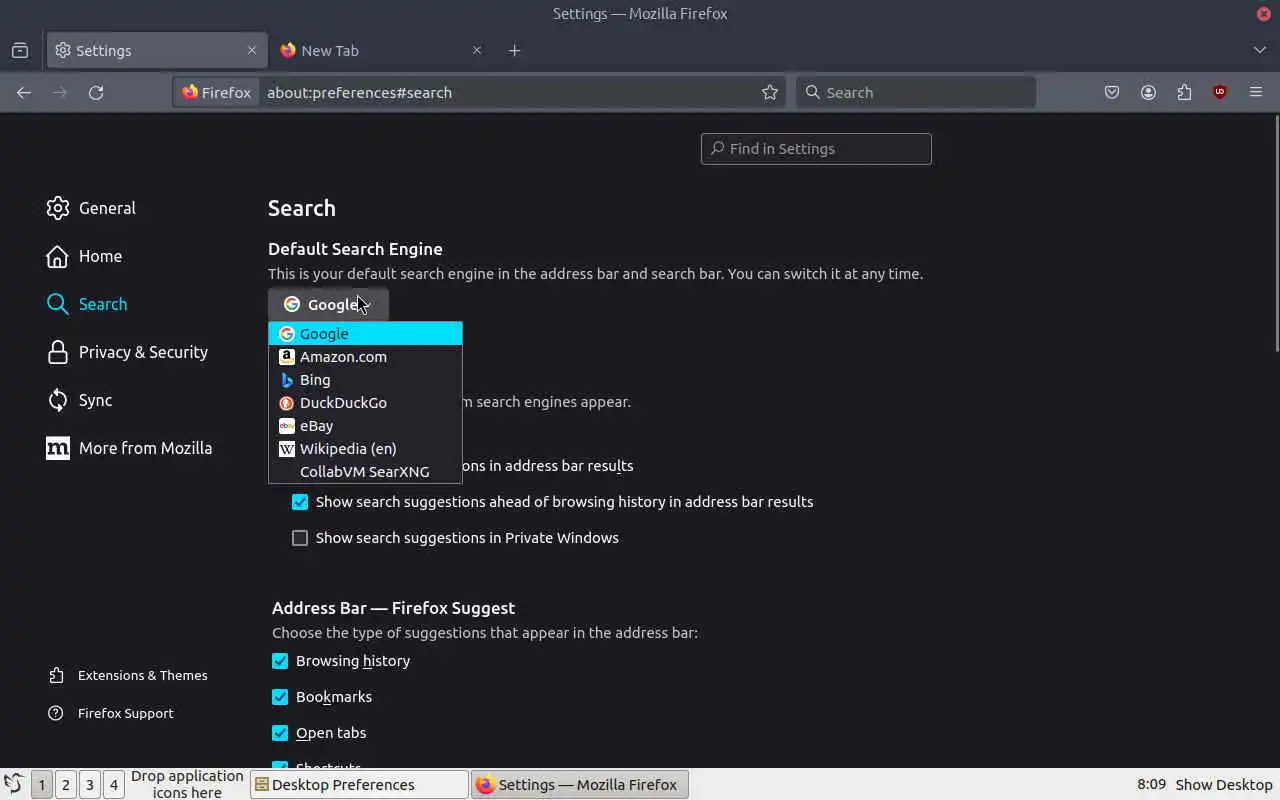Open the Home settings category

84,256
